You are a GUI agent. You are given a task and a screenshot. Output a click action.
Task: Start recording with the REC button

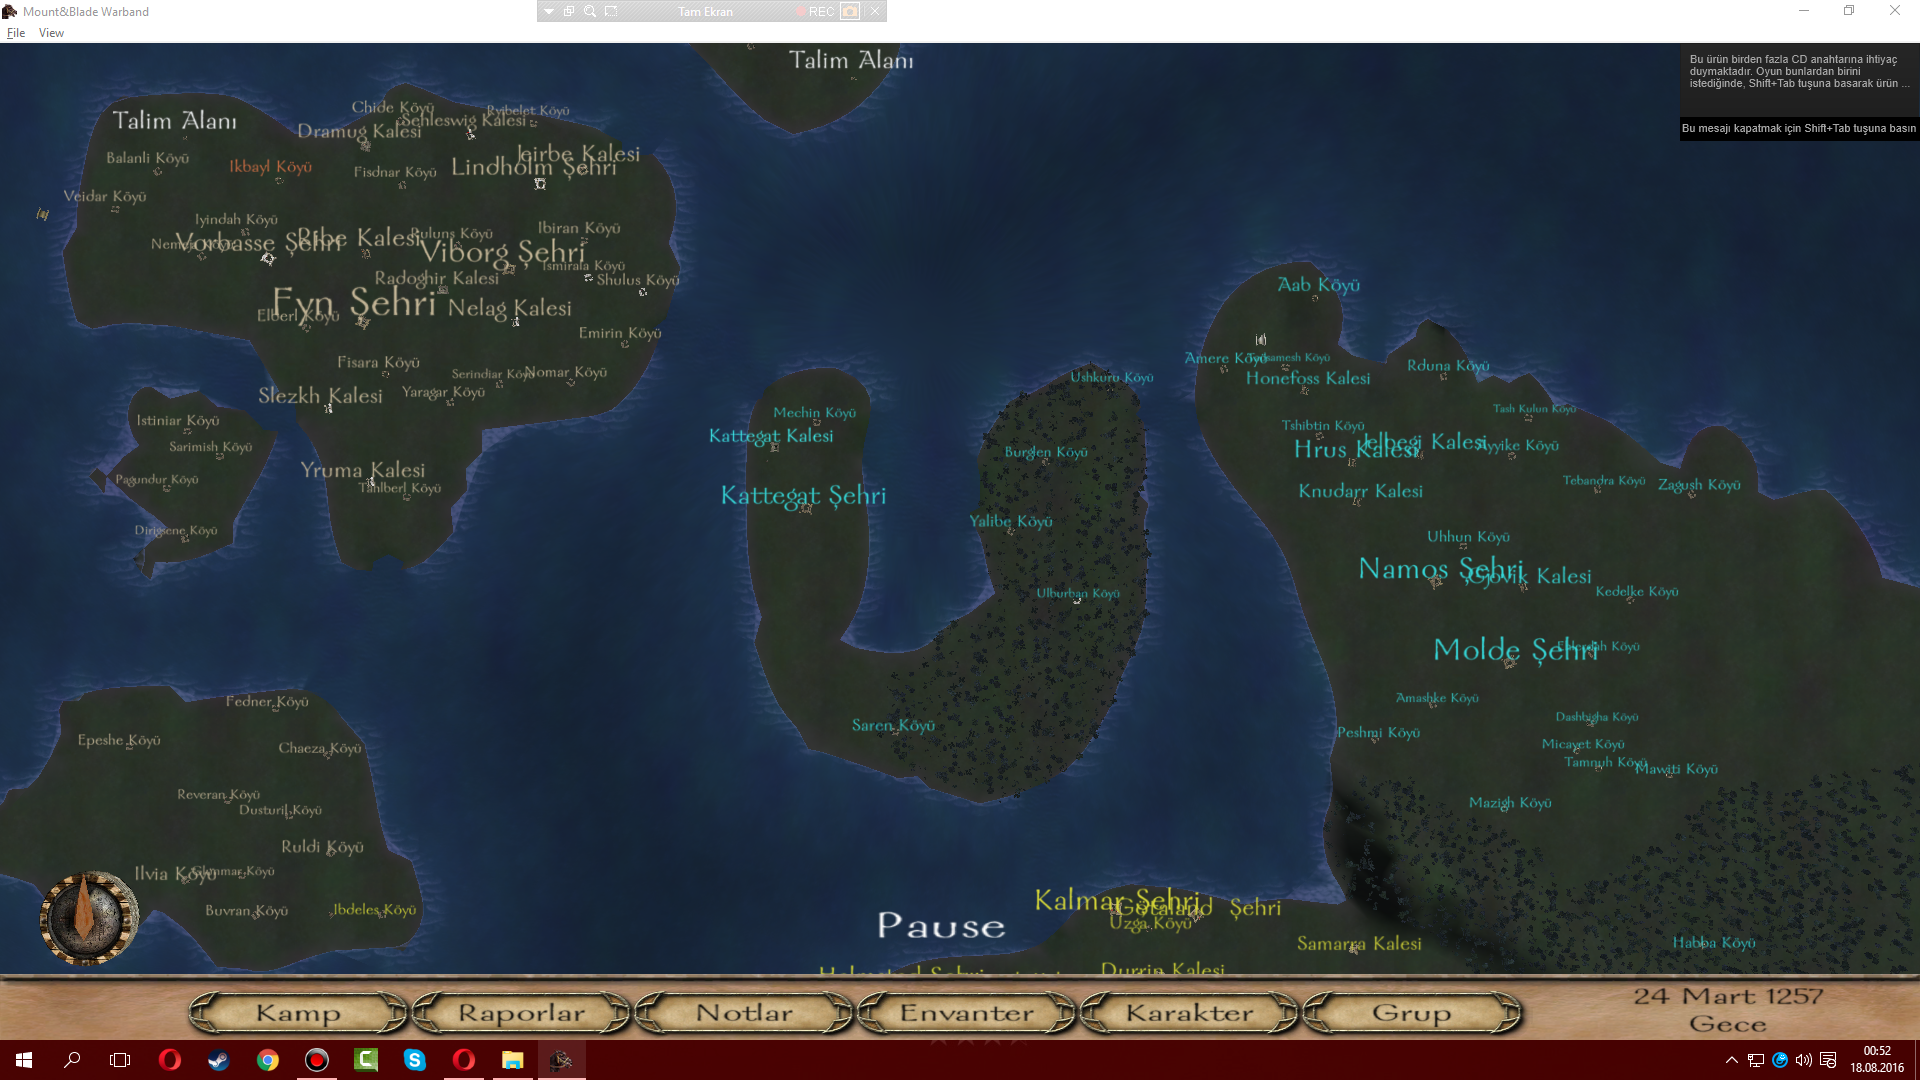815,11
